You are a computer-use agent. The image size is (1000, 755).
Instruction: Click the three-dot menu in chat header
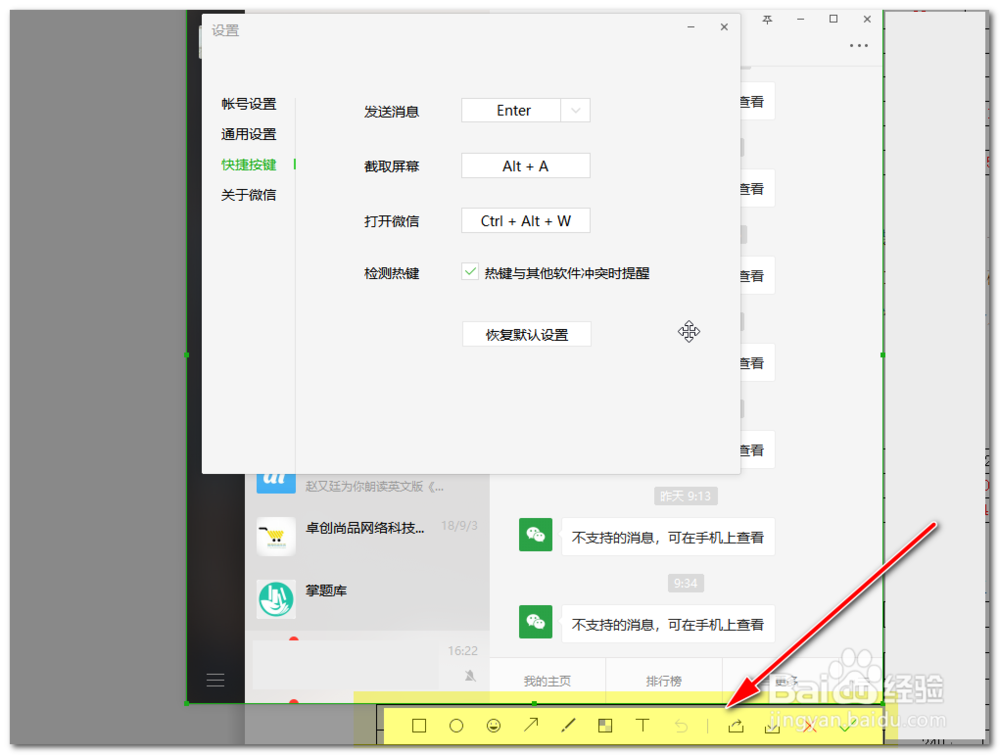coord(858,46)
